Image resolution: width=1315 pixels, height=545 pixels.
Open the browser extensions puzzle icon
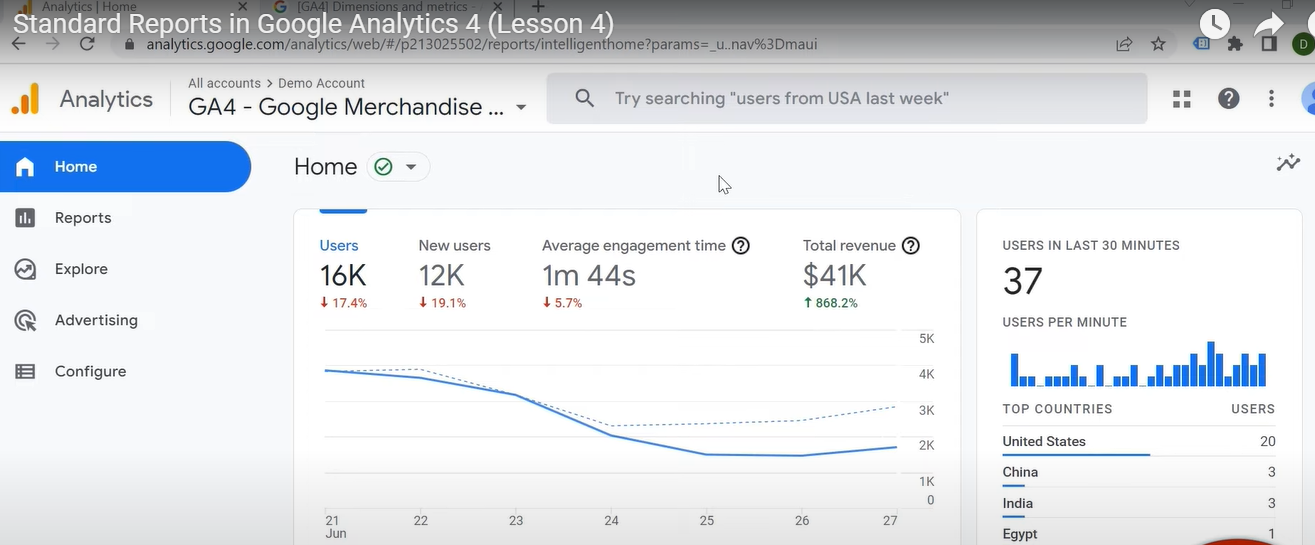1236,44
